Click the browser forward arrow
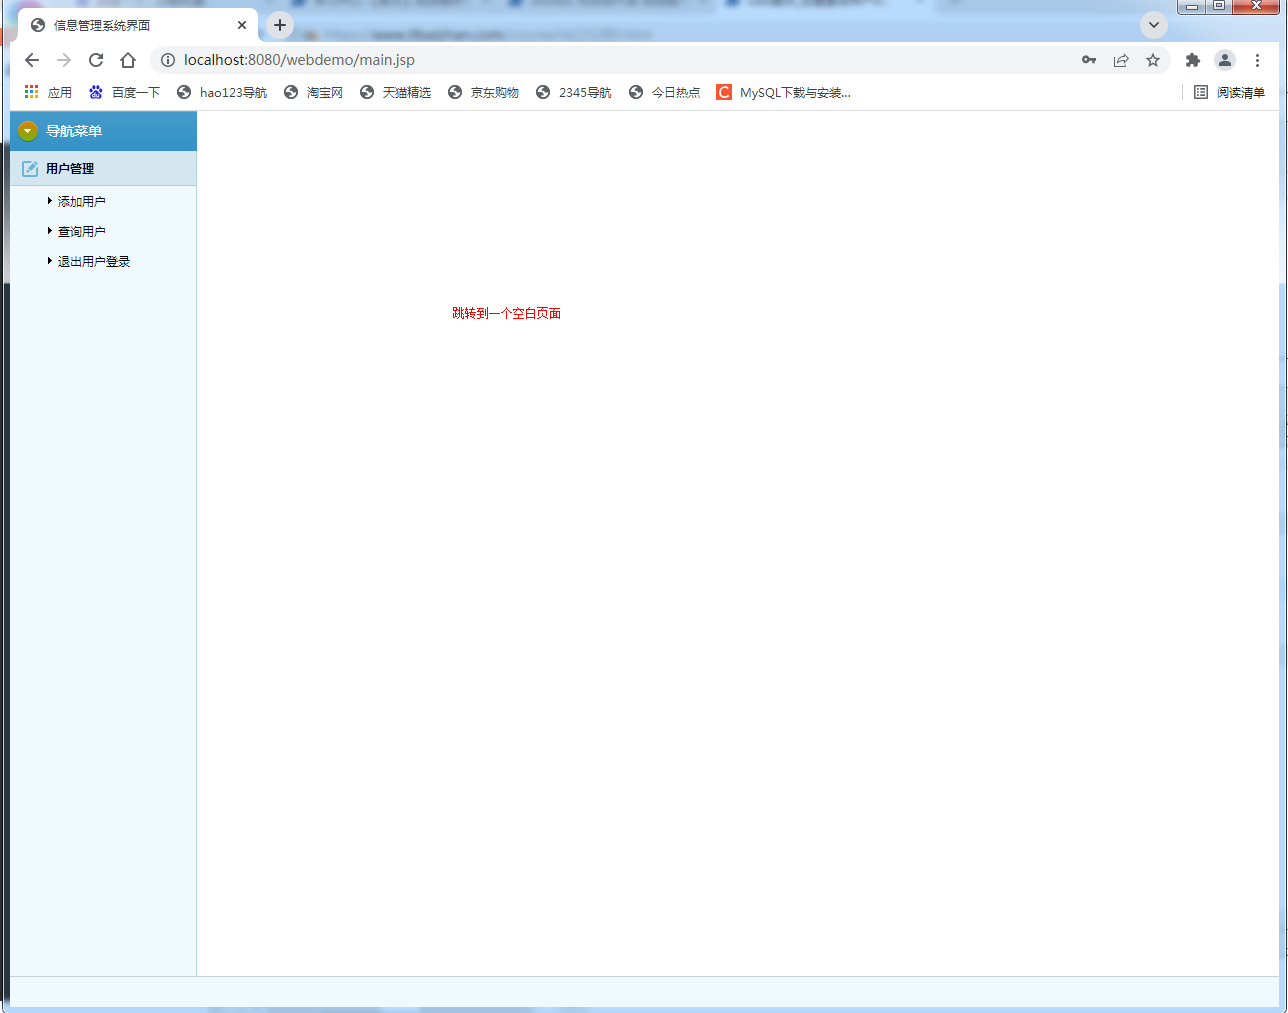This screenshot has width=1288, height=1013. (x=64, y=60)
